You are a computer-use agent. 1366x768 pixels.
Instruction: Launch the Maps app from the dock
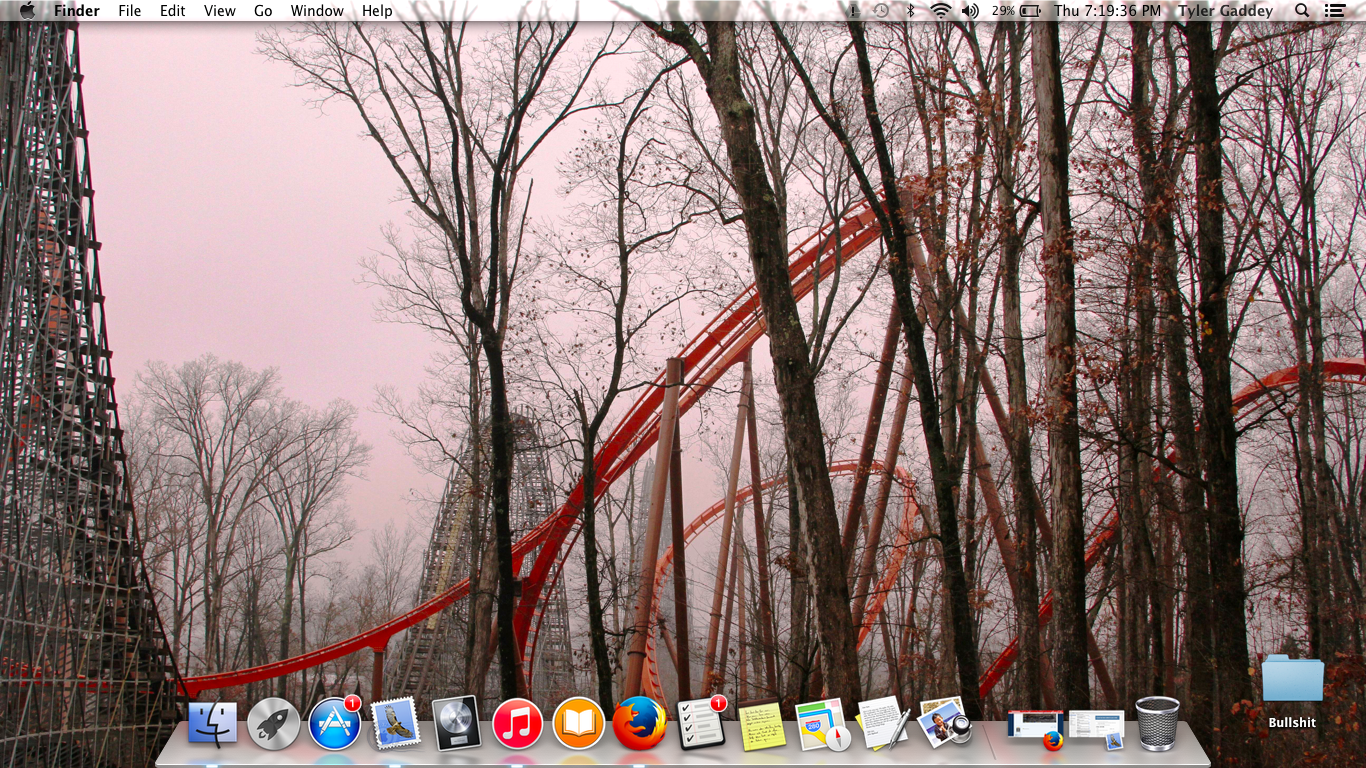tap(822, 724)
